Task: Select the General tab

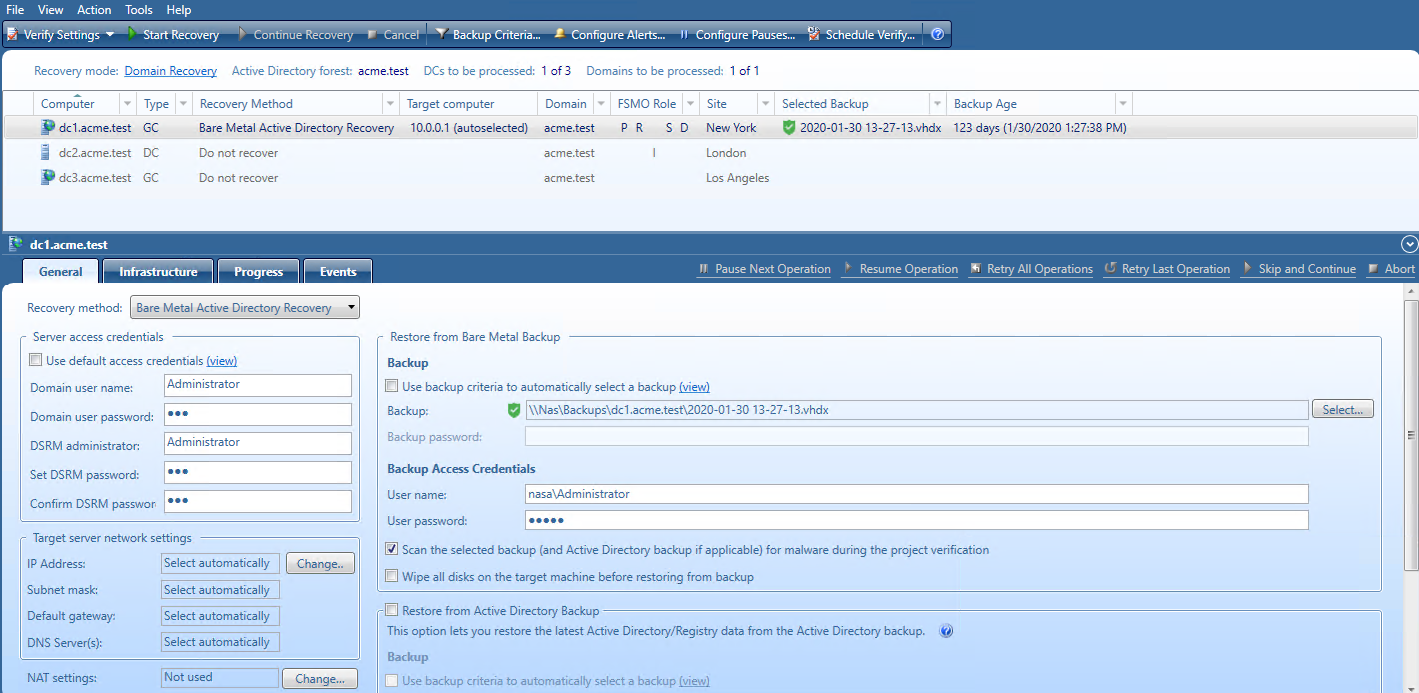Action: click(60, 271)
